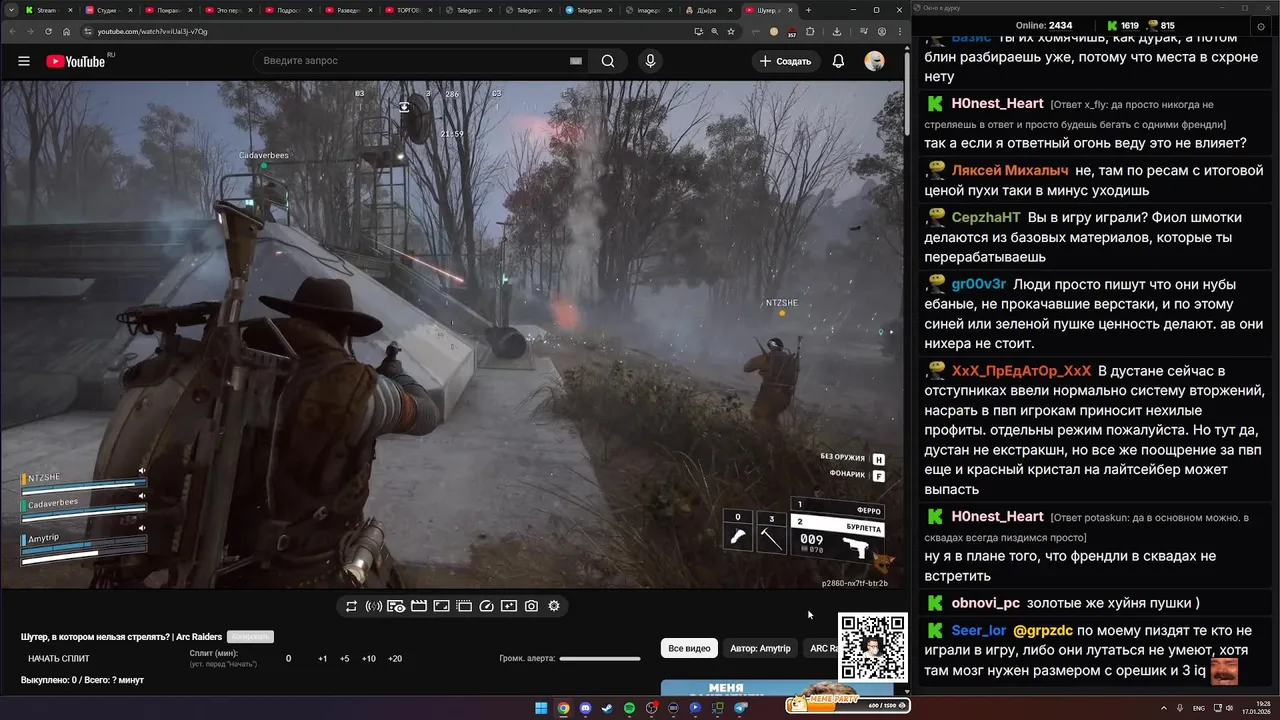The image size is (1280, 720).
Task: Bookmark page with the star icon
Action: pyautogui.click(x=732, y=31)
